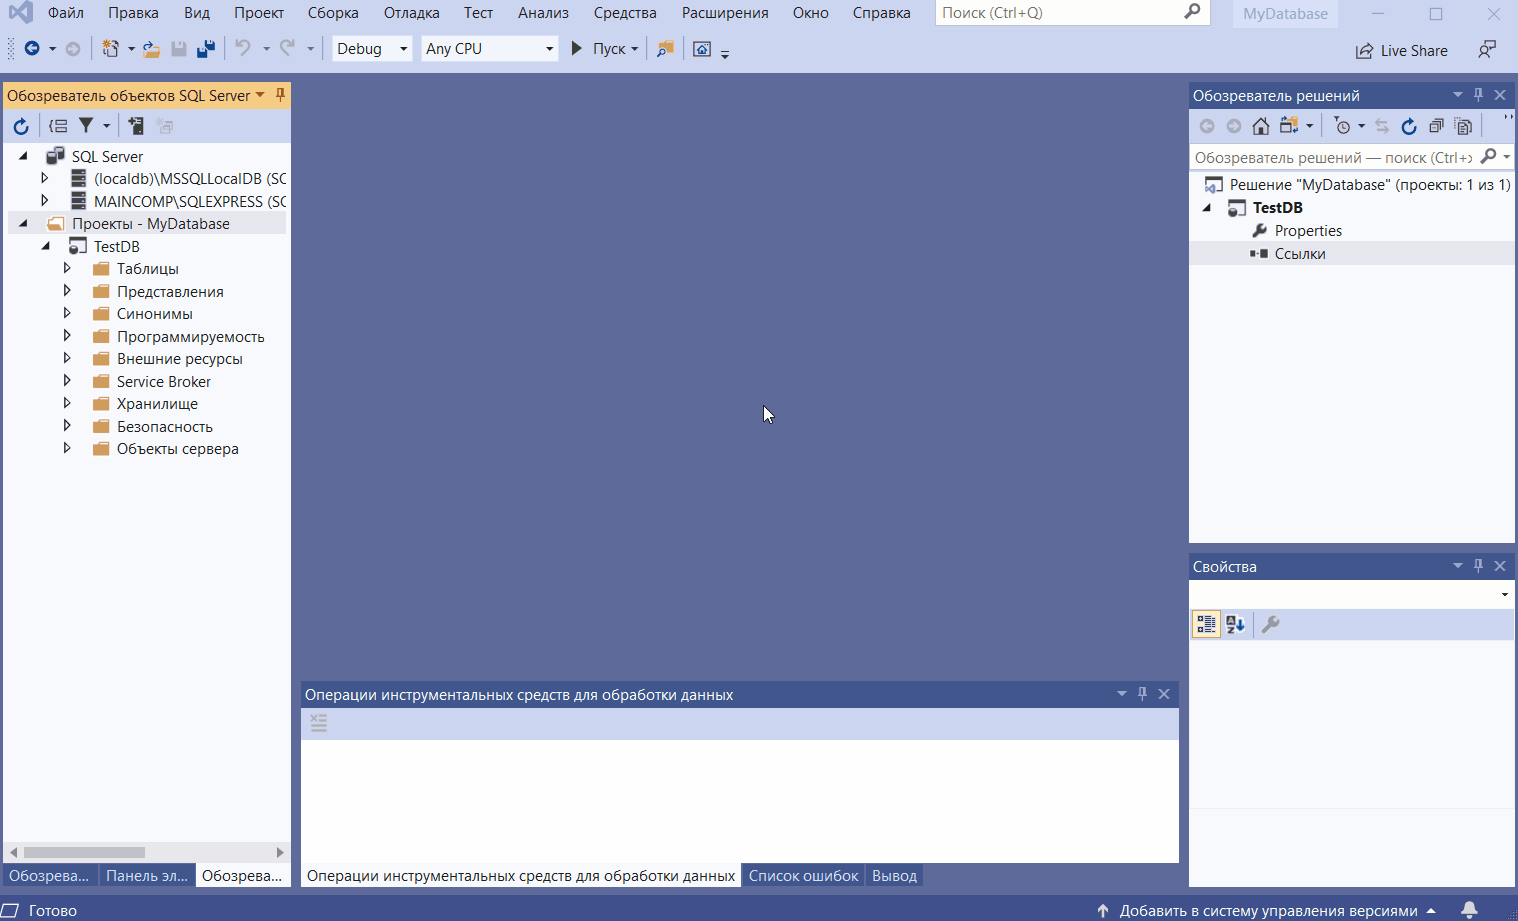Refresh the SQL Server Object Explorer
The image size is (1518, 921).
[21, 126]
